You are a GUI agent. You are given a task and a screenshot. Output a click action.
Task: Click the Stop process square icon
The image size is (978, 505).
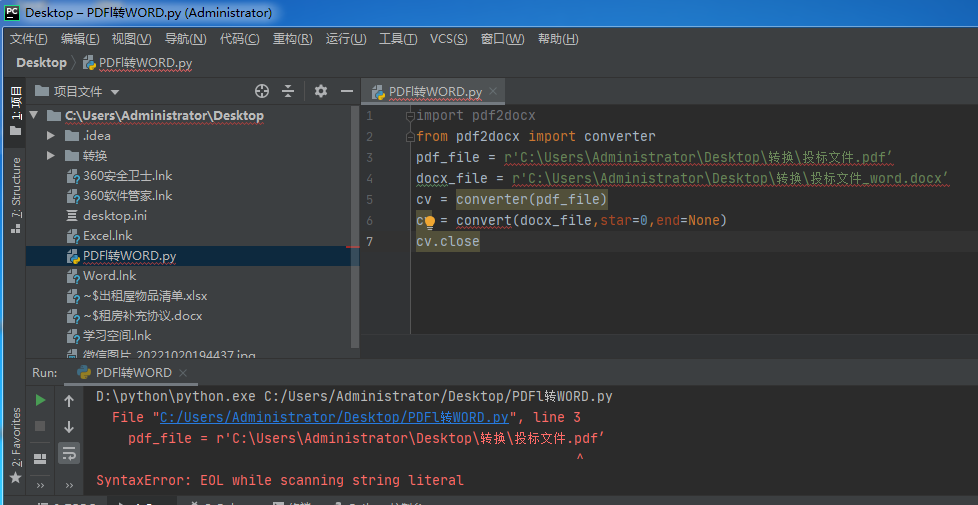click(40, 427)
